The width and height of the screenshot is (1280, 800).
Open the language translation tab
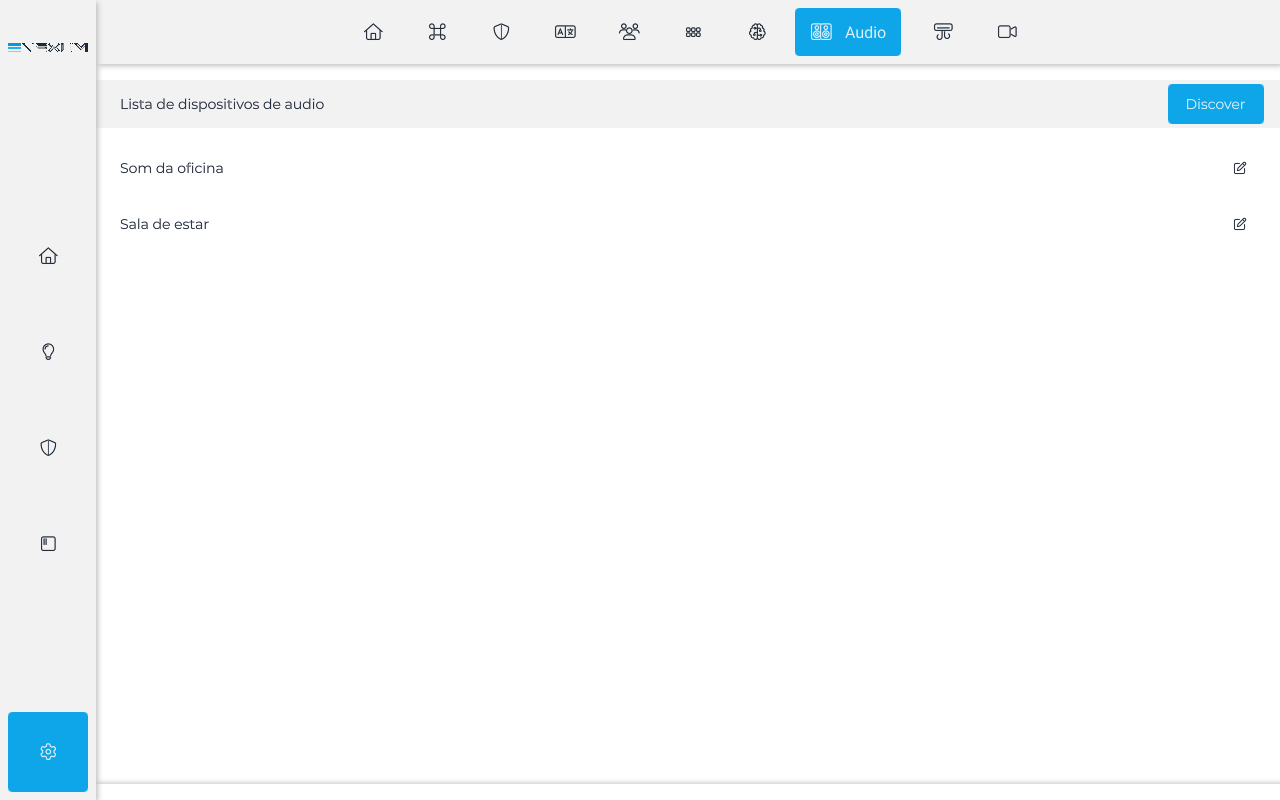(565, 32)
